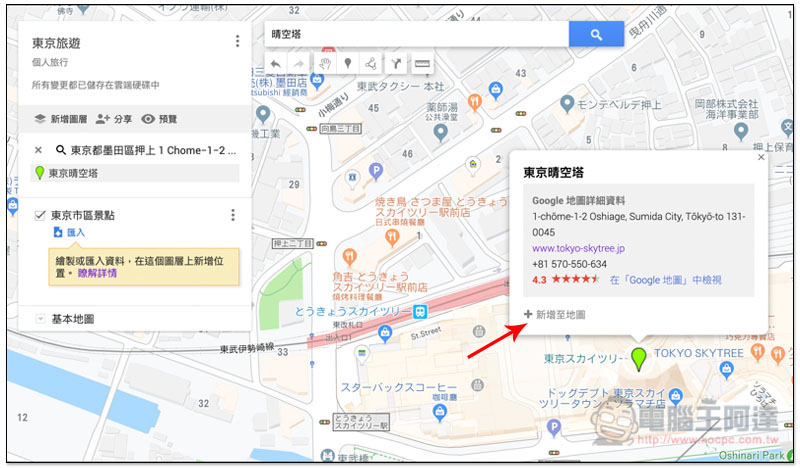Click the 匯入 import link
Screen dimensions: 800x468
(69, 233)
